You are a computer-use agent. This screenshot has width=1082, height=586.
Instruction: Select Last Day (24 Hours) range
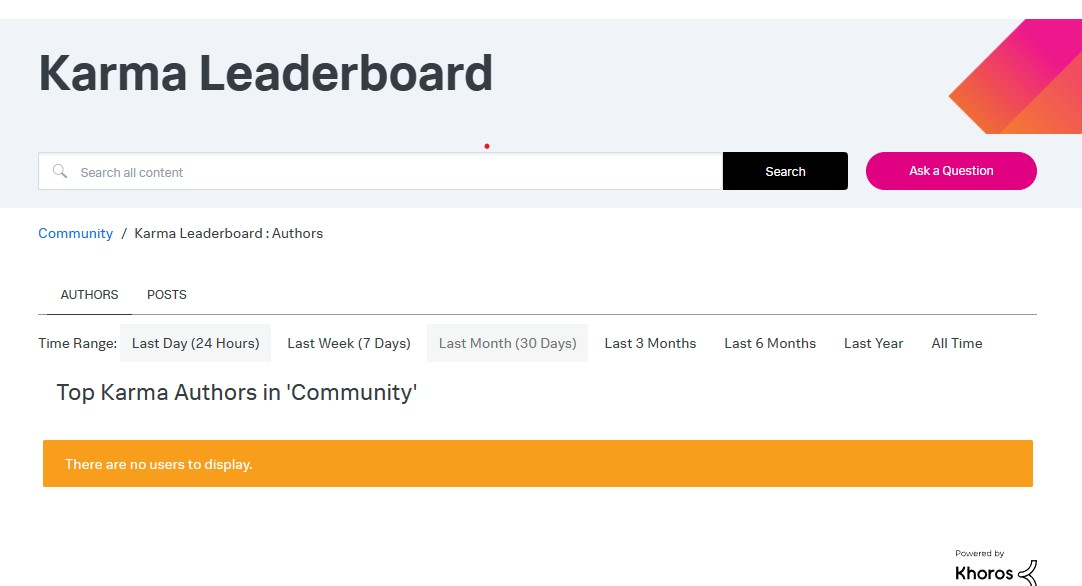(195, 343)
